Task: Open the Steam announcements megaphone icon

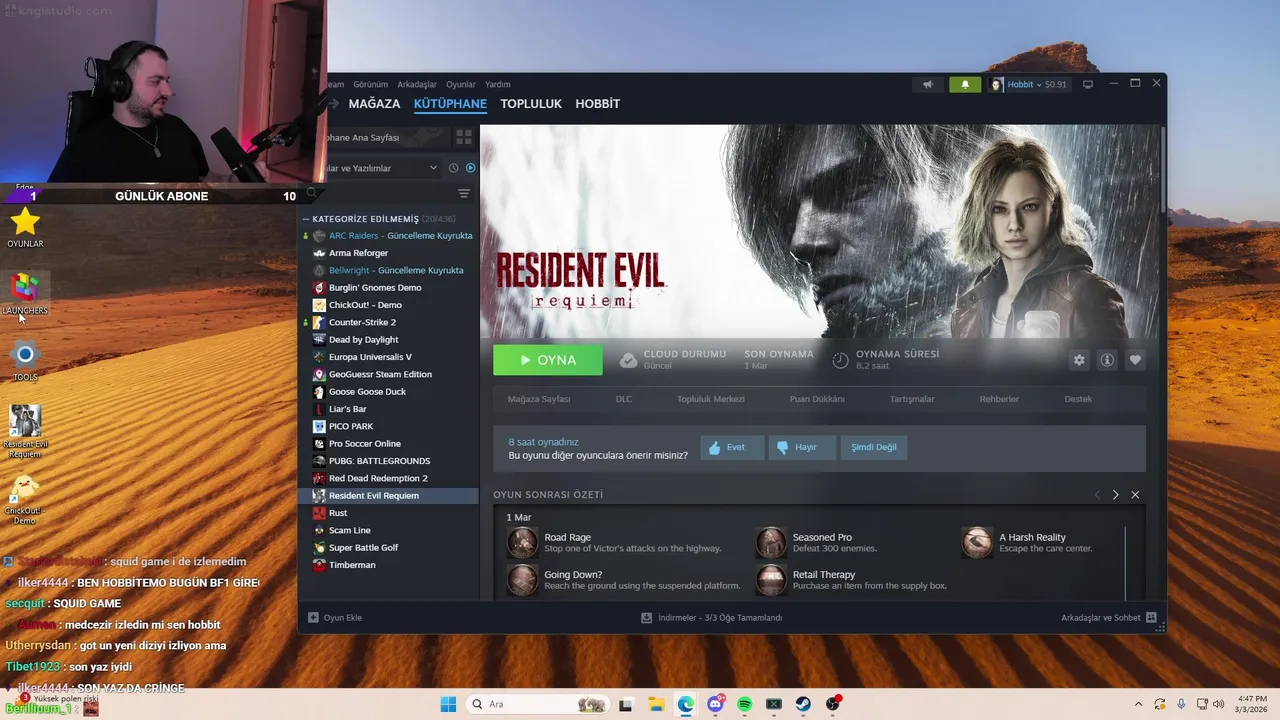Action: pos(928,85)
